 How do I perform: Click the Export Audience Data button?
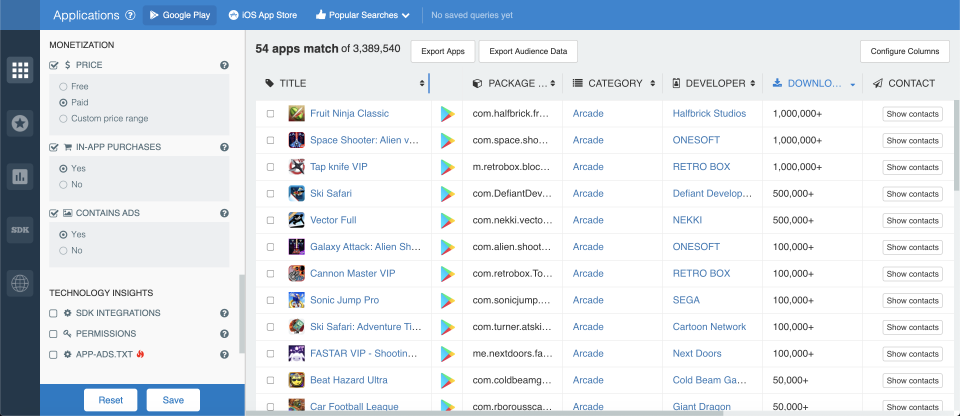pyautogui.click(x=528, y=51)
